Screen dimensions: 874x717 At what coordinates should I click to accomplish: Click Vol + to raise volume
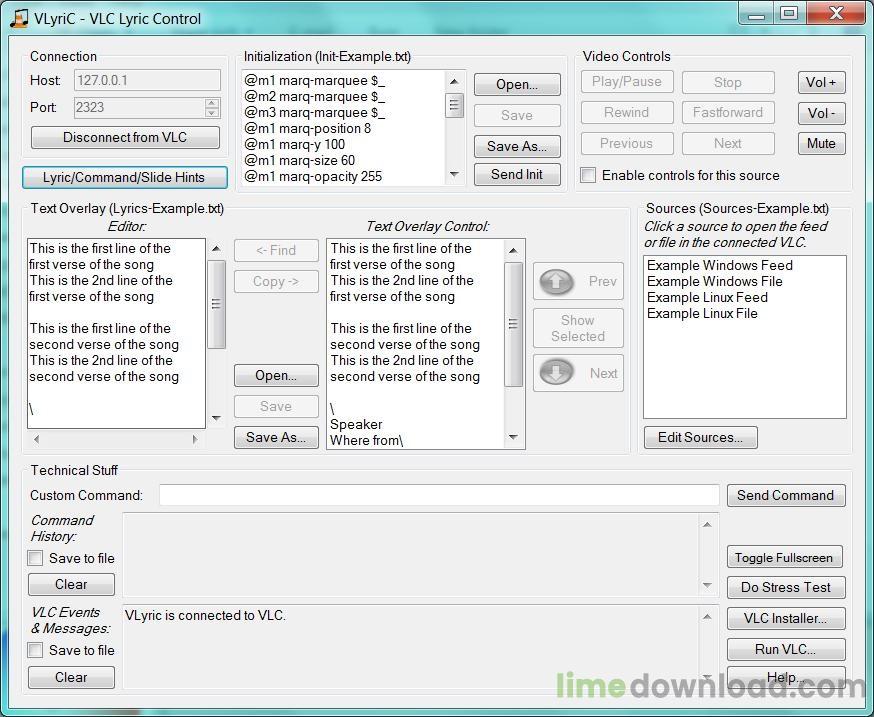[821, 83]
